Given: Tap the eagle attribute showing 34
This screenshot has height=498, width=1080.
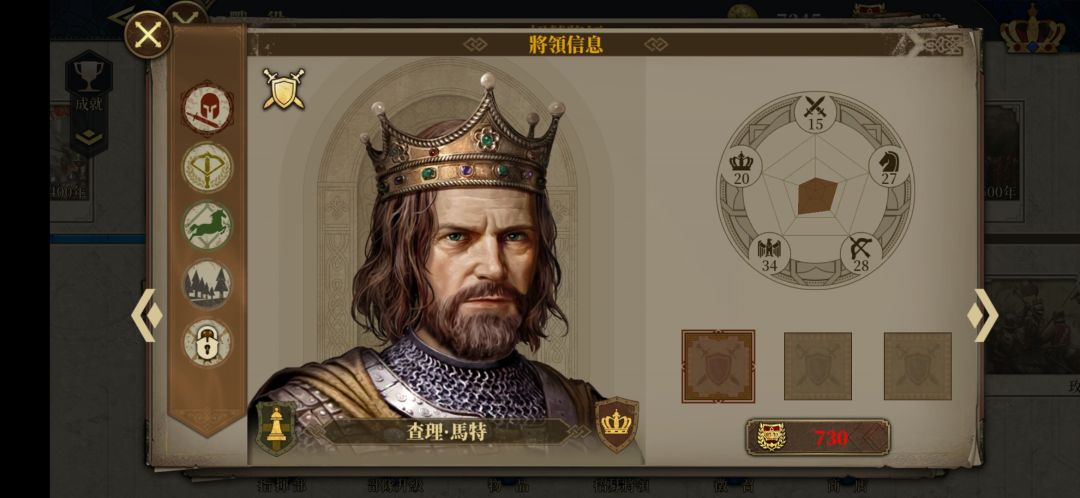Looking at the screenshot, I should coord(769,253).
